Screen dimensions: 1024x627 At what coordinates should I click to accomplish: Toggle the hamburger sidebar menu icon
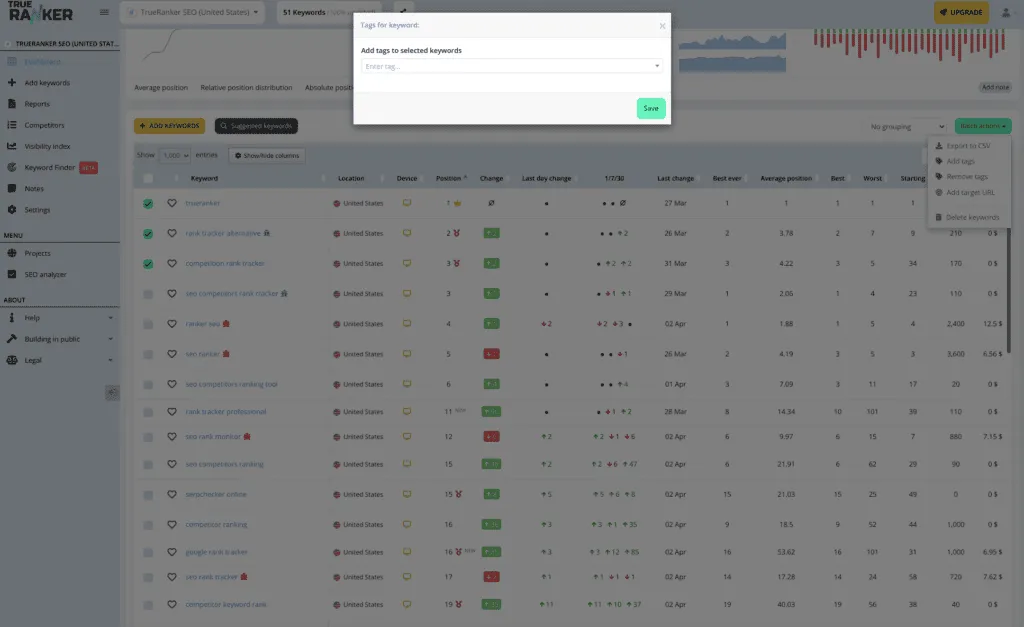104,12
